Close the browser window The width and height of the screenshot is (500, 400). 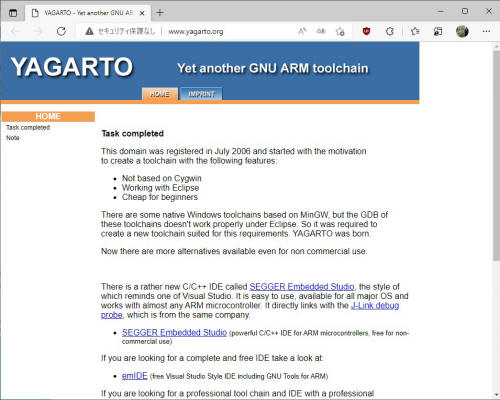tap(489, 11)
